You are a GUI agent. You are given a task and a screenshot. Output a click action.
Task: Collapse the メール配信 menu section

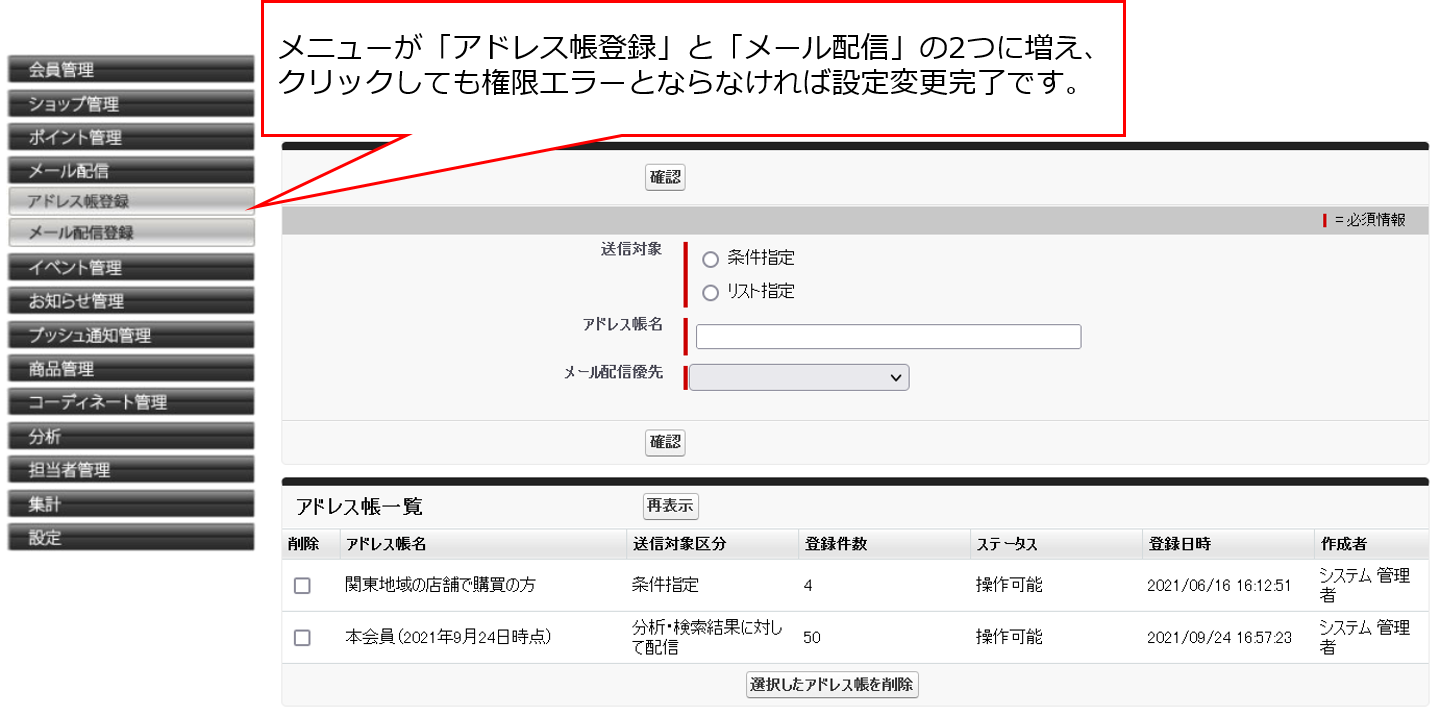[130, 171]
